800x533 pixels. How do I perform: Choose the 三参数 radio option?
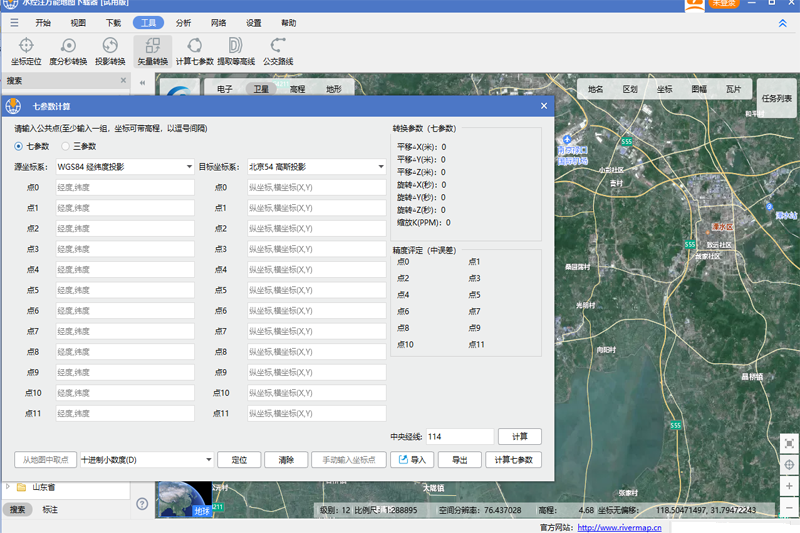67,146
